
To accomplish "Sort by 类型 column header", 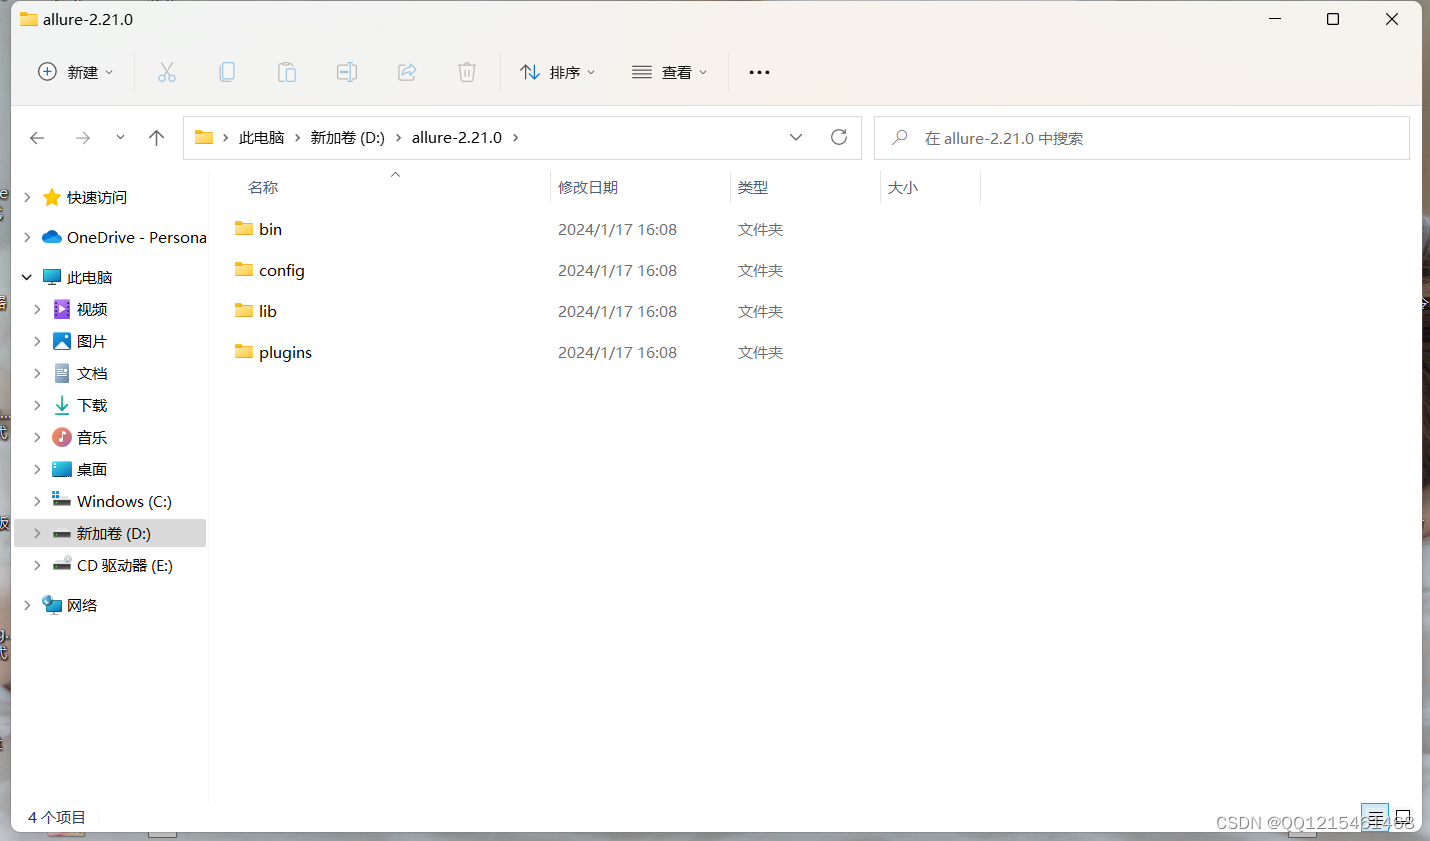I will click(753, 187).
